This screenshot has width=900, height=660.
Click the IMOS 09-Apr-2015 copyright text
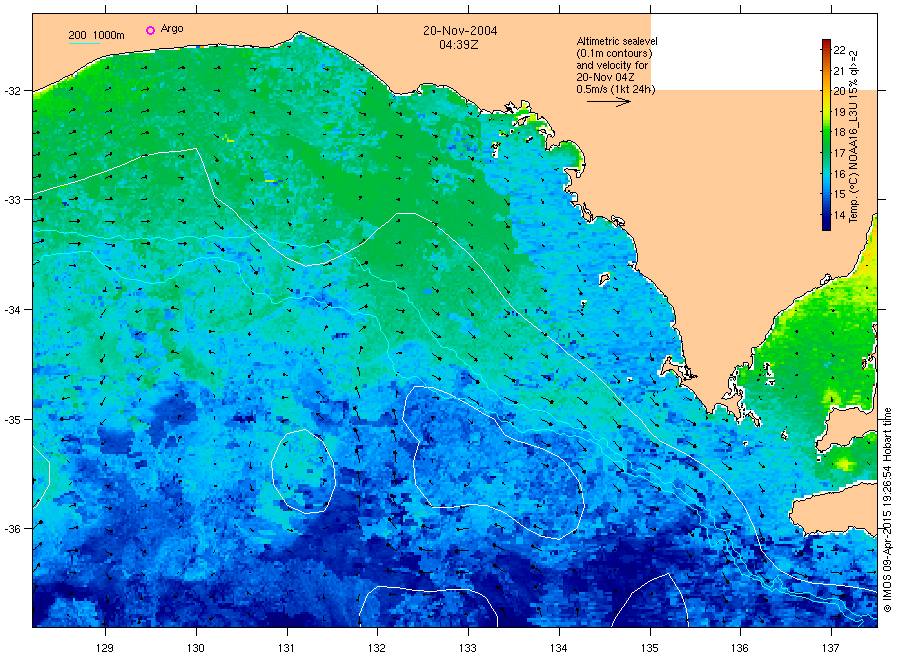pyautogui.click(x=887, y=510)
